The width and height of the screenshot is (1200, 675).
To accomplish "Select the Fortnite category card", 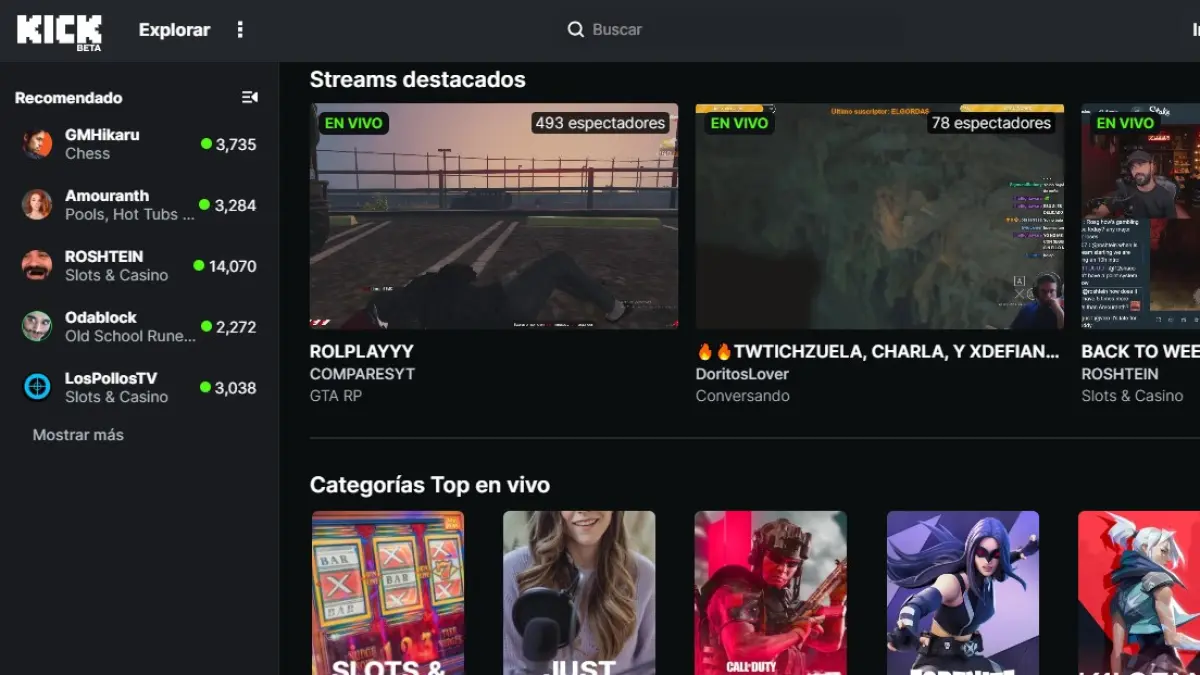I will tap(963, 593).
